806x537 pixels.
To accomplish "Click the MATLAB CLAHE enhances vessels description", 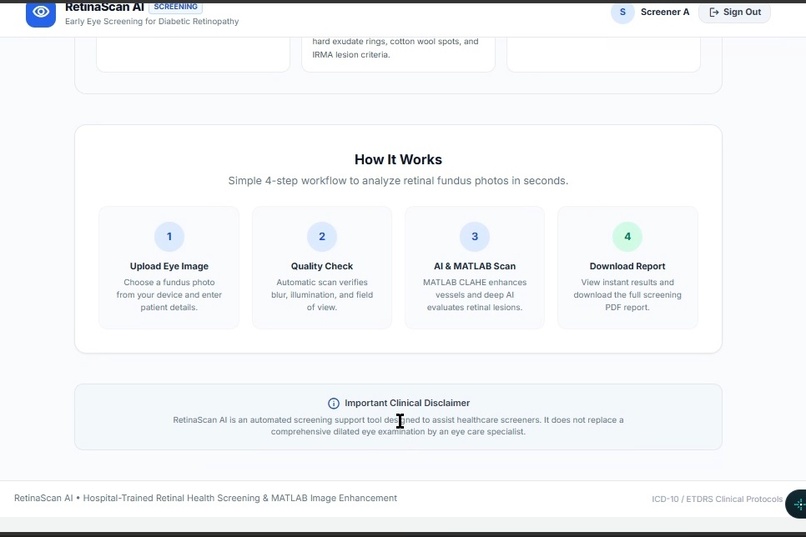I will pyautogui.click(x=474, y=295).
